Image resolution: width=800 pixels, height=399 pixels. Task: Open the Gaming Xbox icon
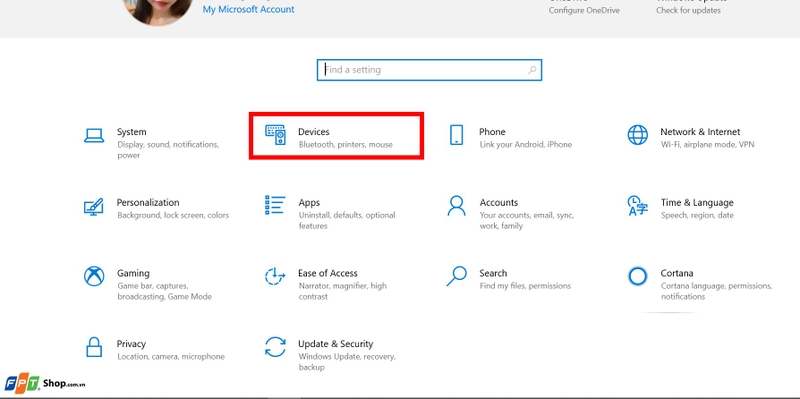[x=94, y=277]
